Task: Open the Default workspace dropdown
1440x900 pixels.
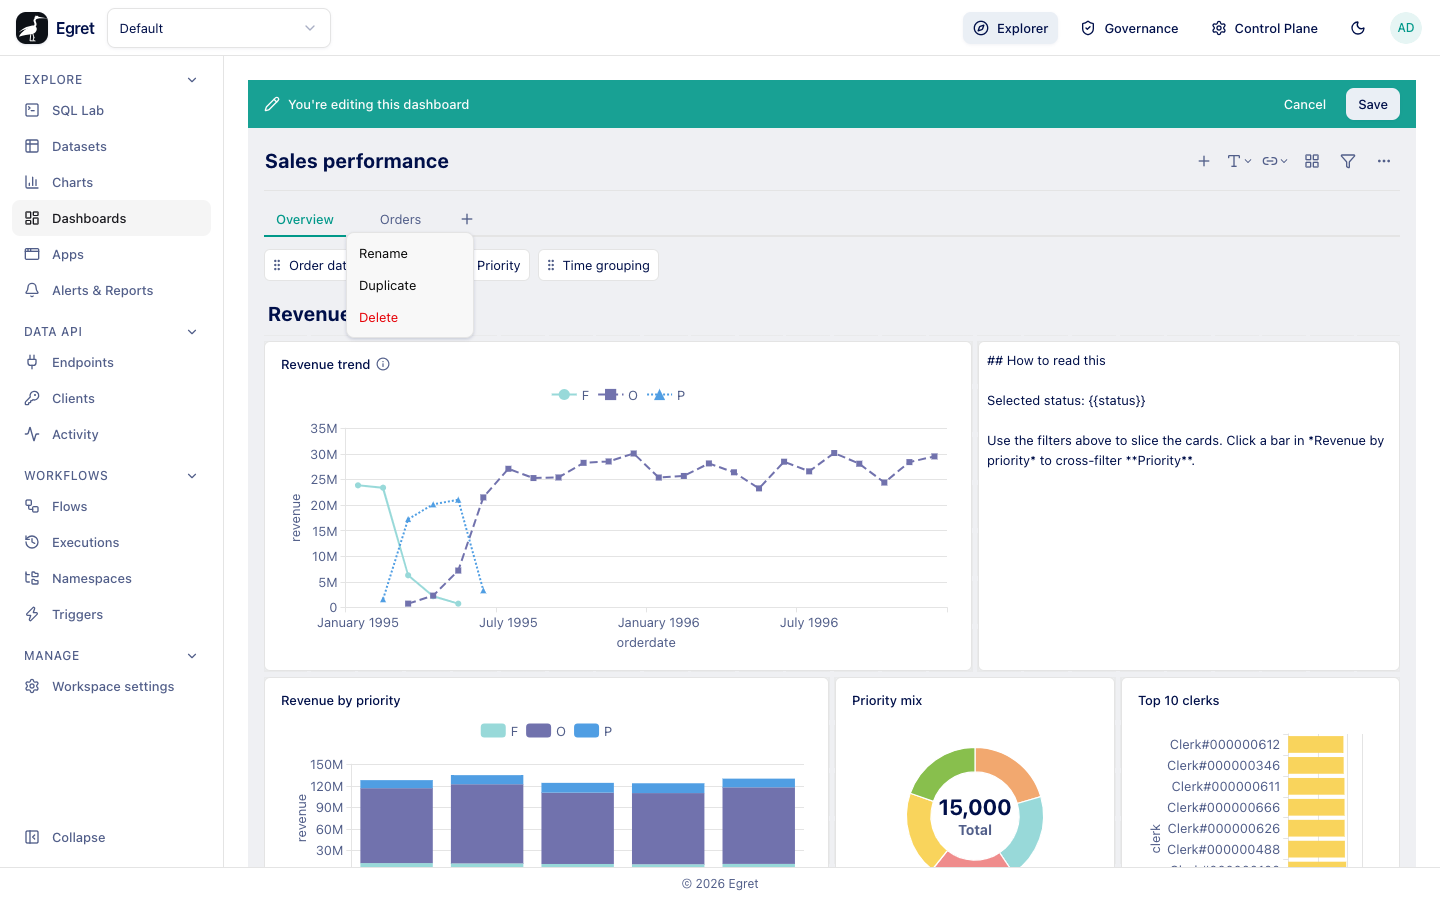Action: [219, 28]
